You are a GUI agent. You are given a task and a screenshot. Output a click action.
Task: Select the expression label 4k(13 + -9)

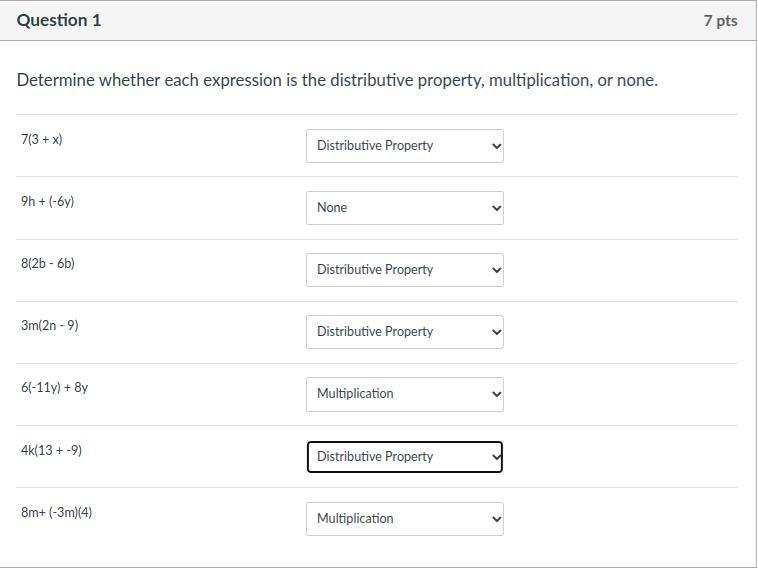[52, 451]
